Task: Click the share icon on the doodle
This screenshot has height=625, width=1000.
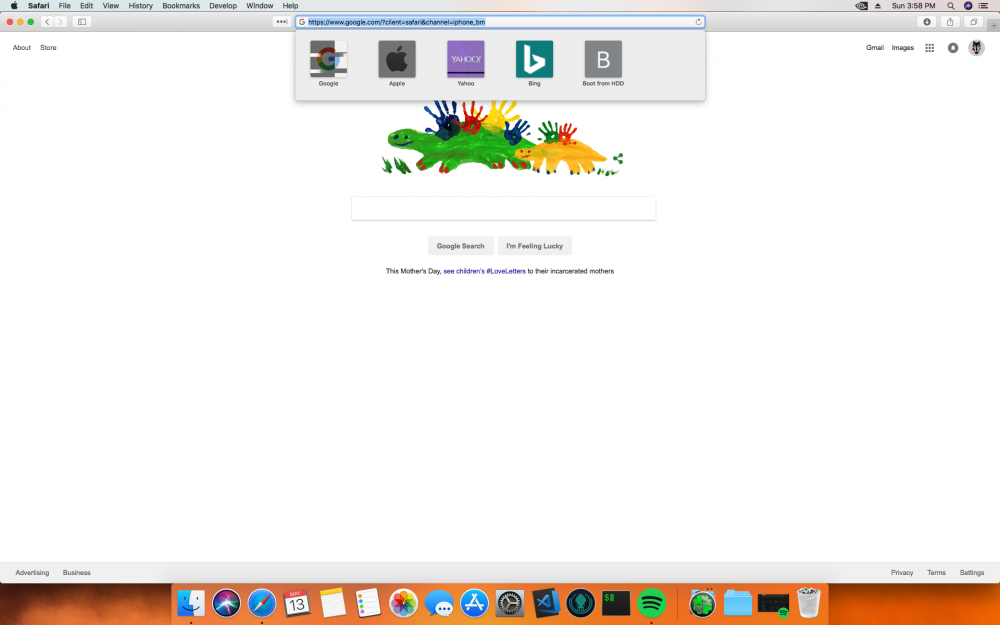Action: (618, 158)
